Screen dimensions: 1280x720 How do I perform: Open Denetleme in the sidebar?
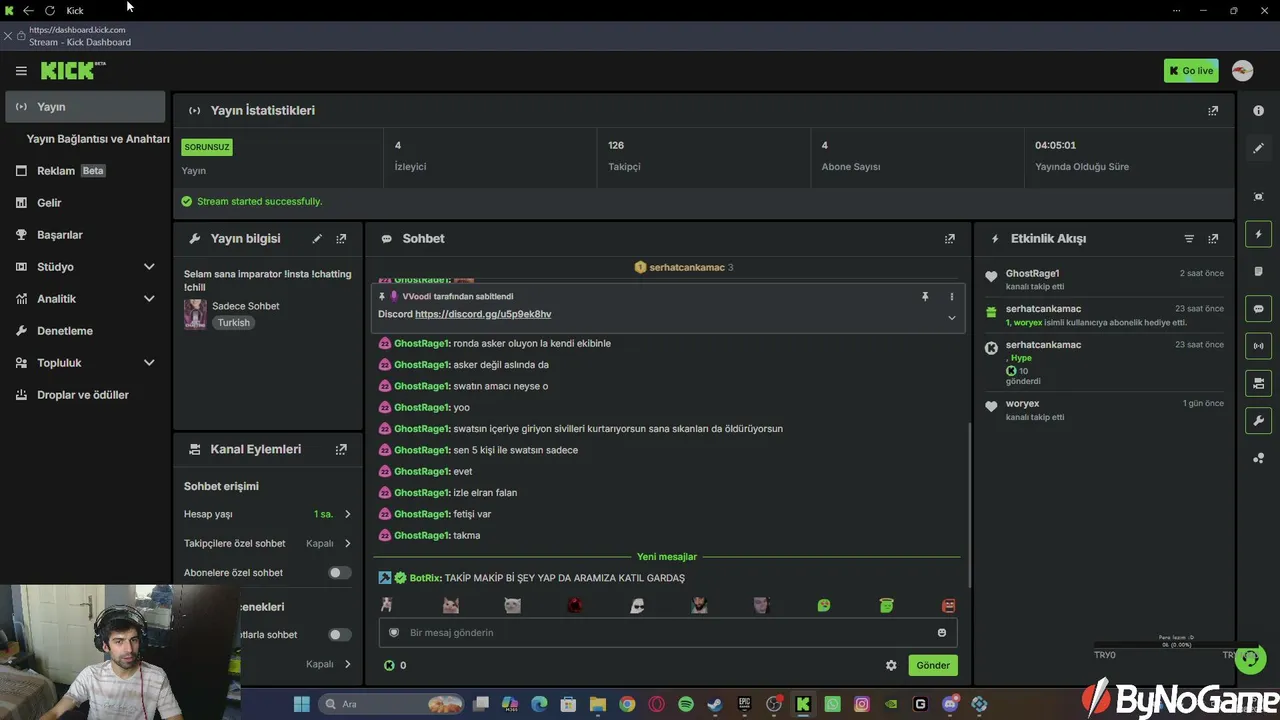pos(85,331)
